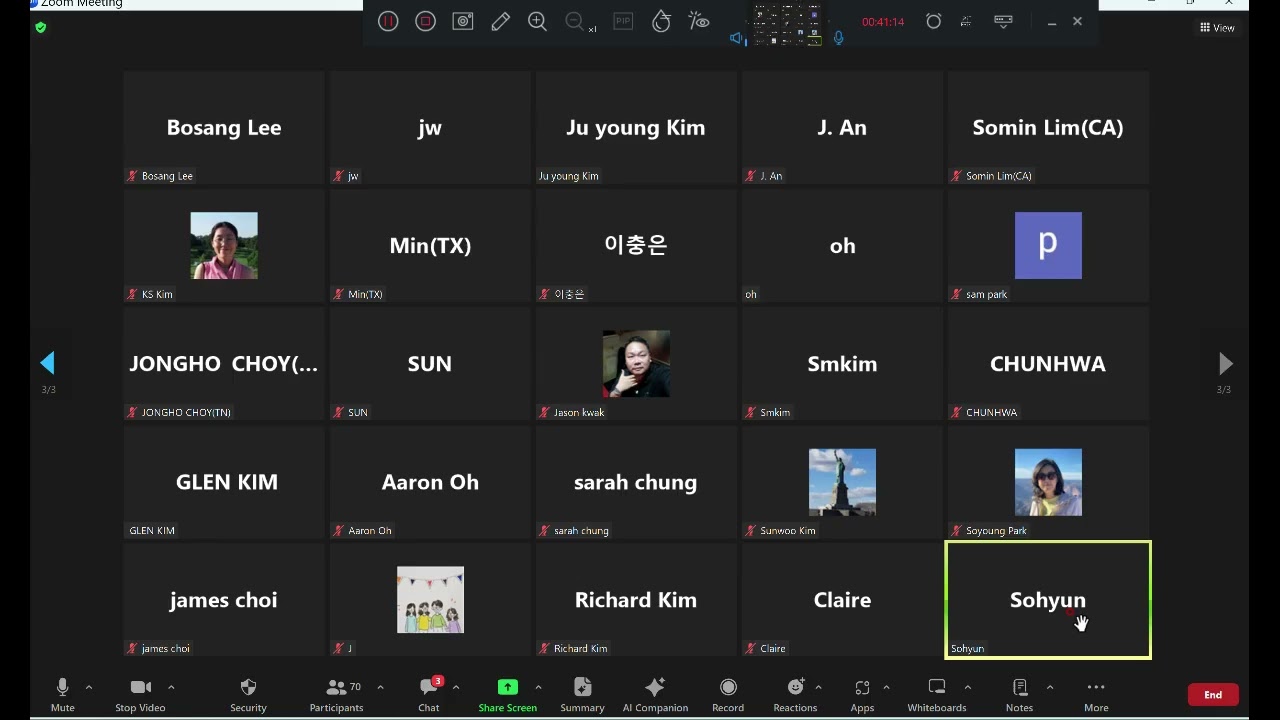Open the Reactions menu
This screenshot has width=1280, height=720.
click(x=795, y=694)
